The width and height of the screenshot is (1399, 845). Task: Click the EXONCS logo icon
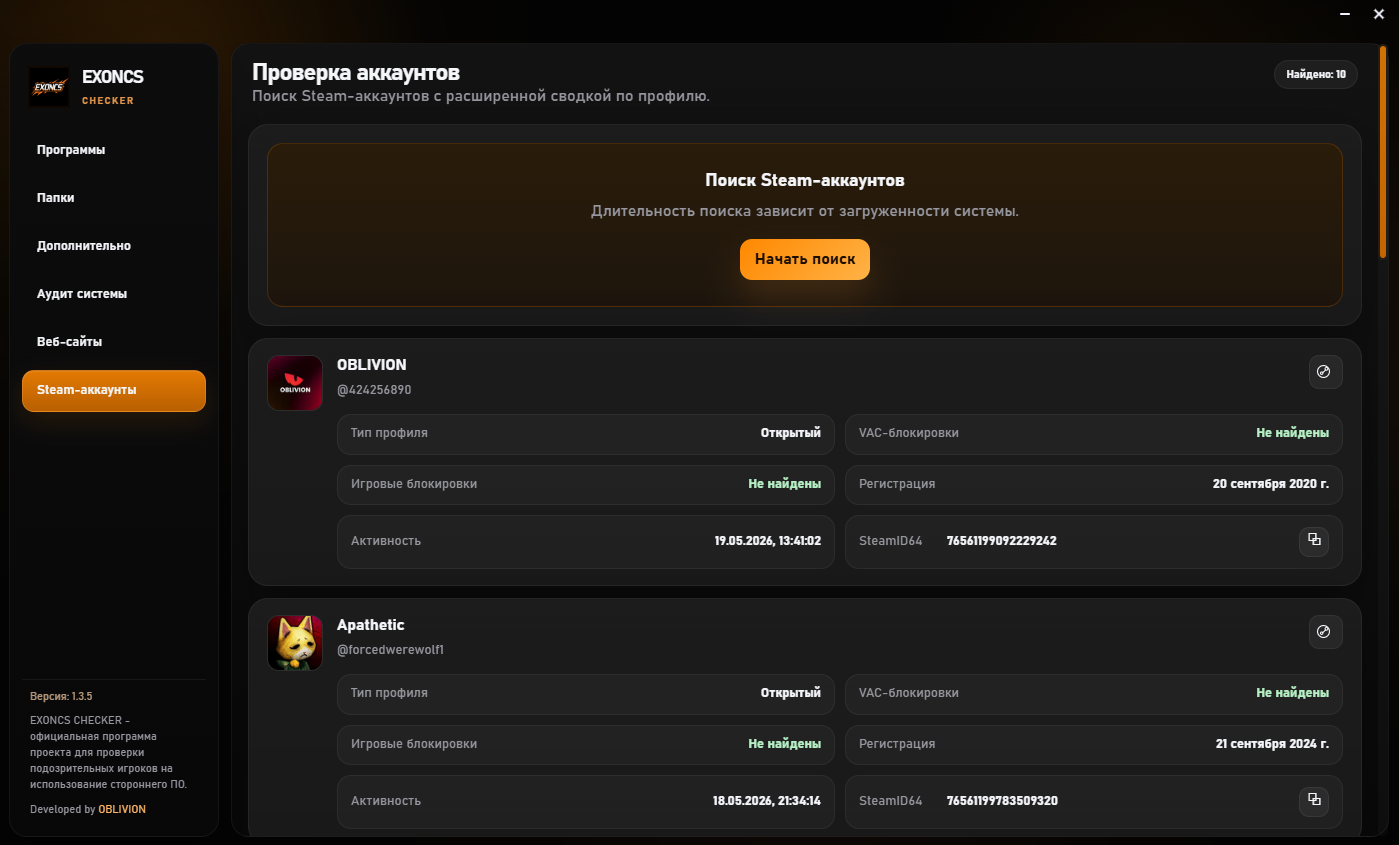pyautogui.click(x=49, y=87)
